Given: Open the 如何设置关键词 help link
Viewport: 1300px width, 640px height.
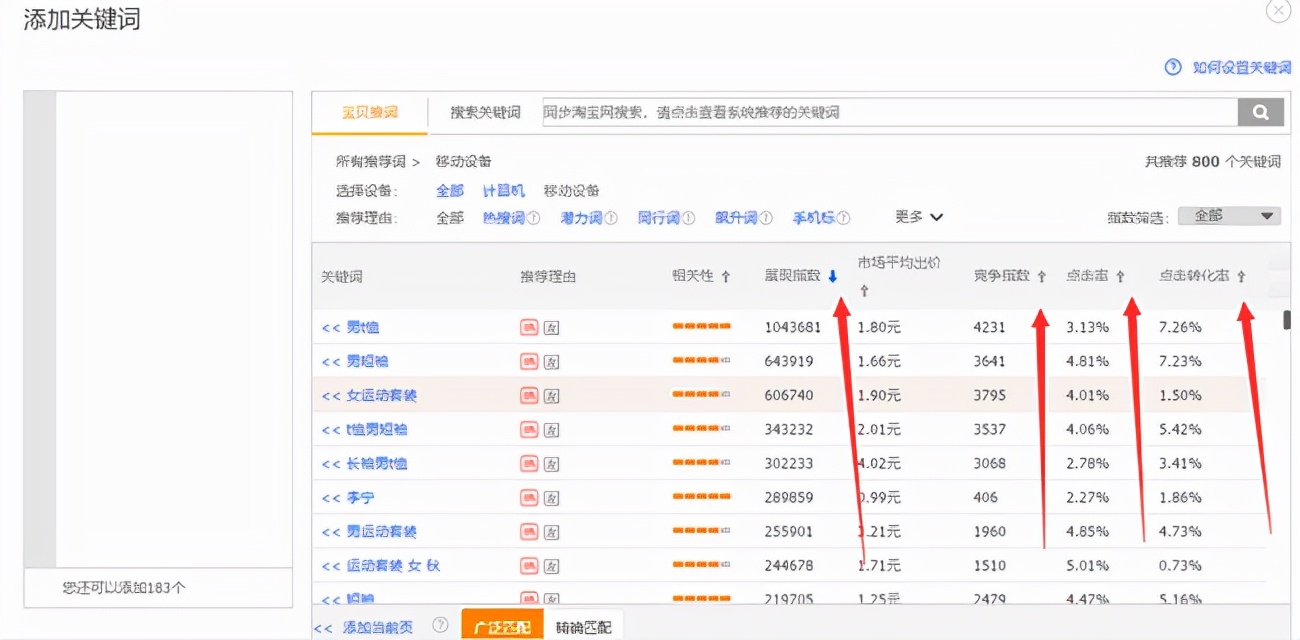Looking at the screenshot, I should pyautogui.click(x=1242, y=67).
